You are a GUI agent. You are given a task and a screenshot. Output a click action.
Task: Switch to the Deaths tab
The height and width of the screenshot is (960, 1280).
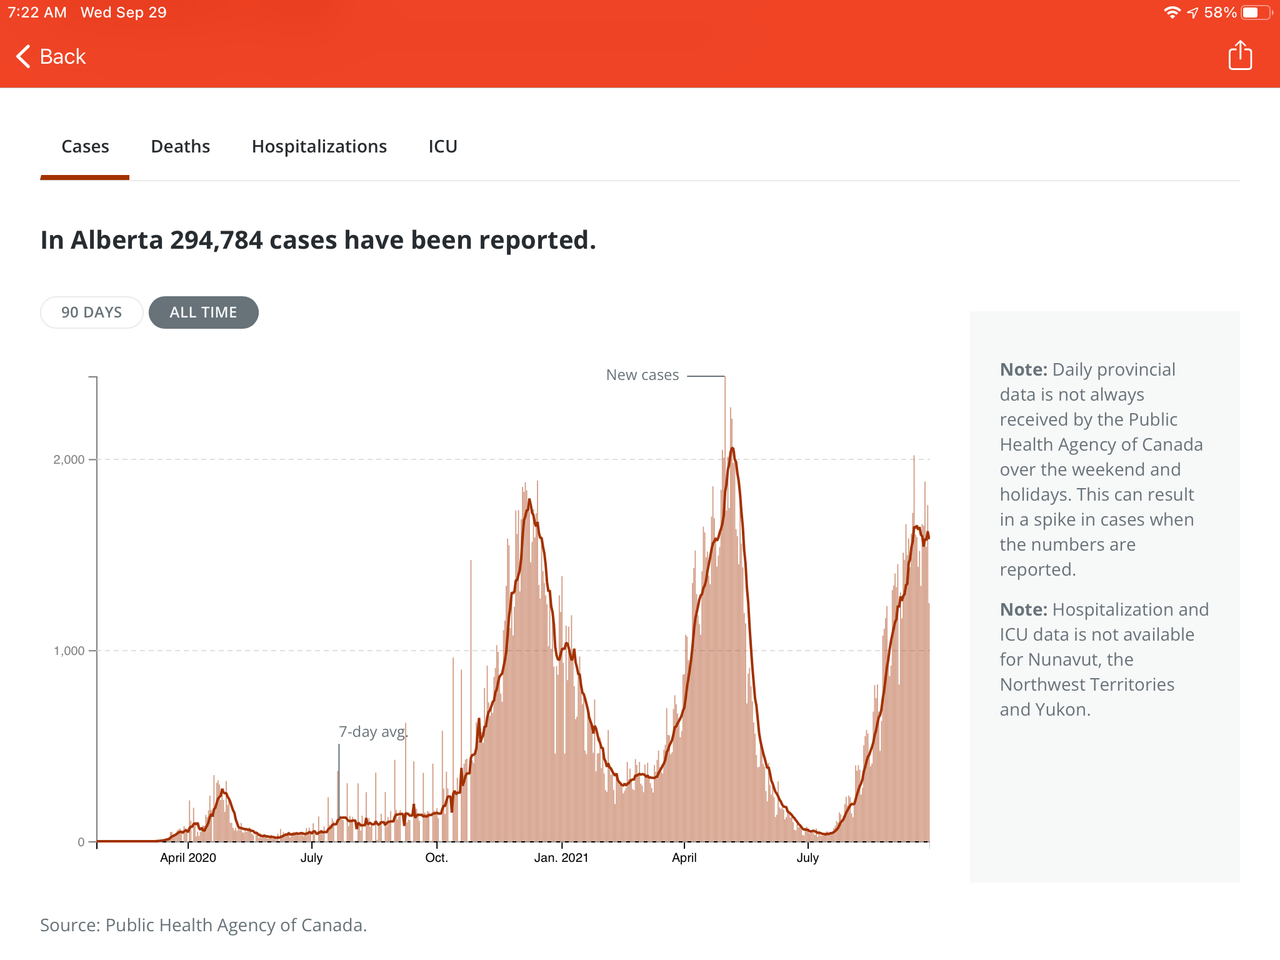point(180,147)
